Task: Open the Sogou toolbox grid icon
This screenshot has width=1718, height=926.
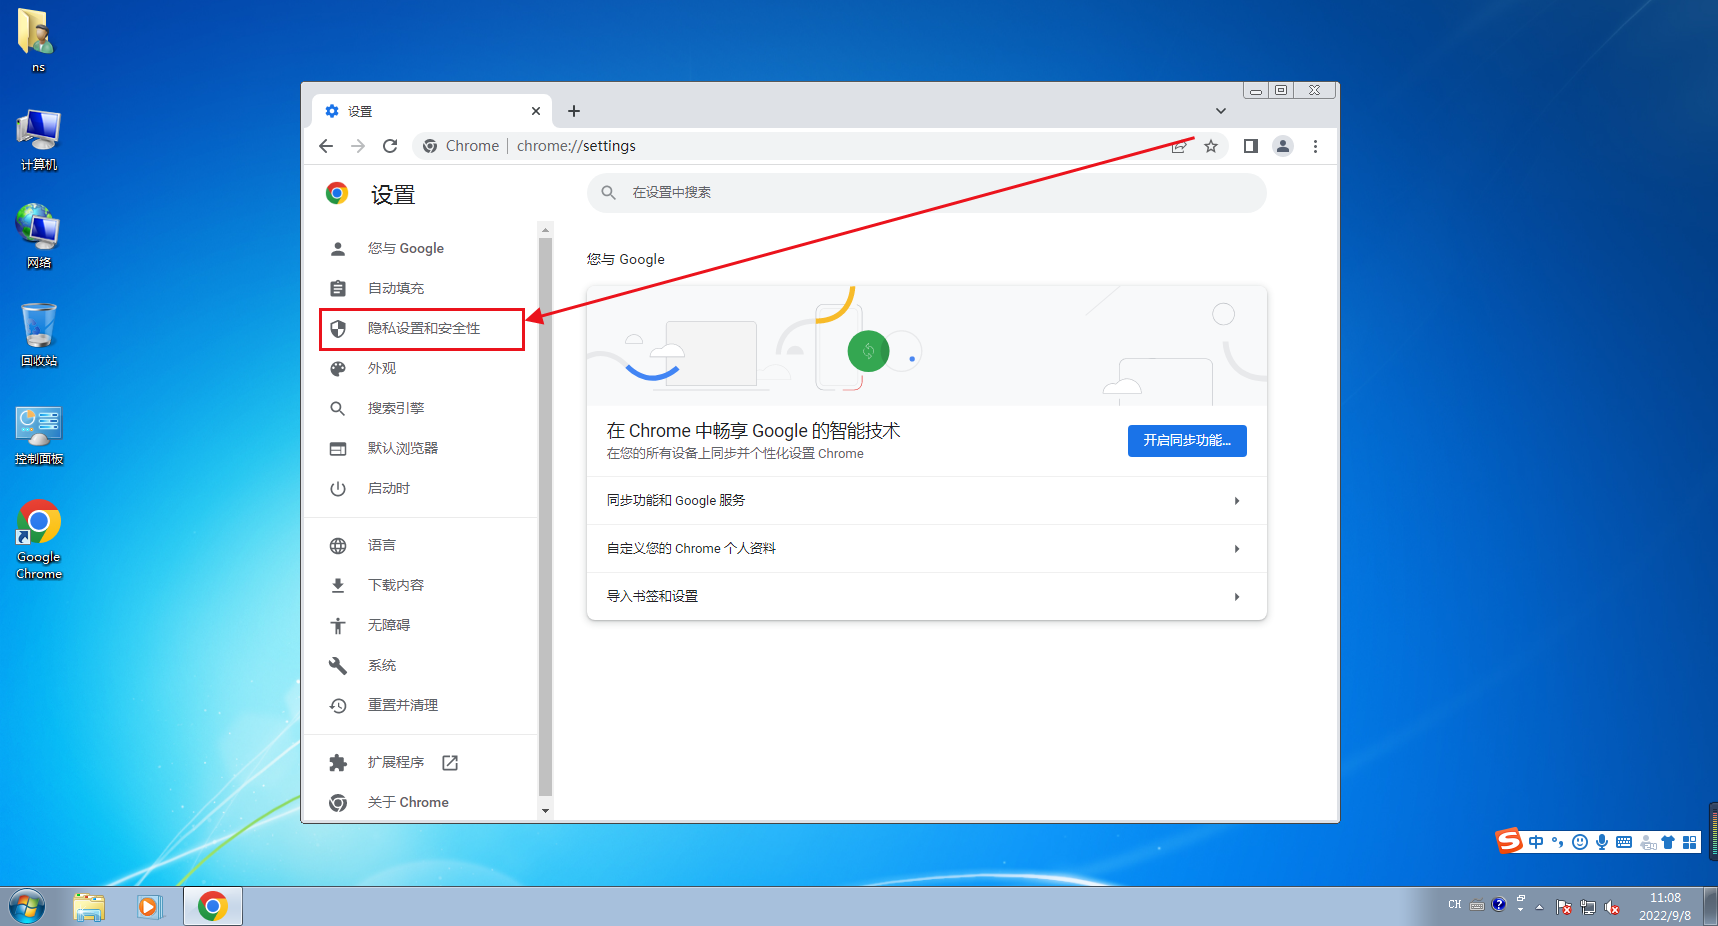Action: (x=1690, y=842)
